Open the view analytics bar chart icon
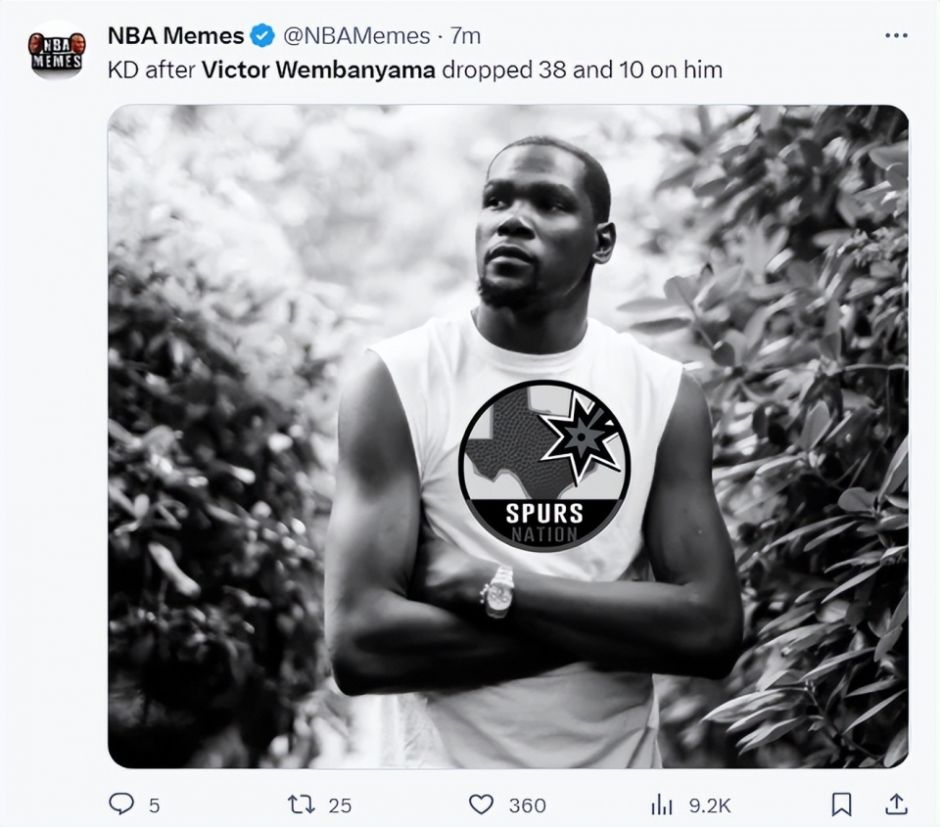This screenshot has width=940, height=827. (x=660, y=803)
